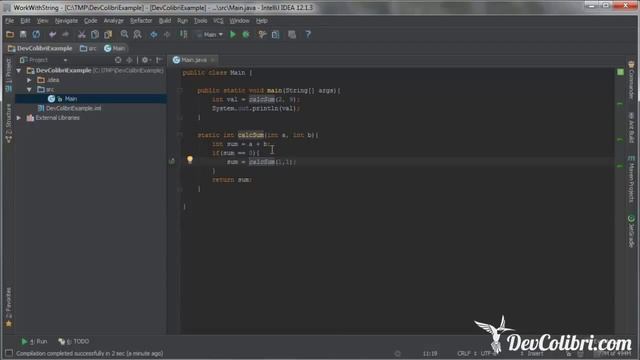Screen dimensions: 640x360
Task: Click the collapse all icon in Project panel
Action: tap(129, 60)
